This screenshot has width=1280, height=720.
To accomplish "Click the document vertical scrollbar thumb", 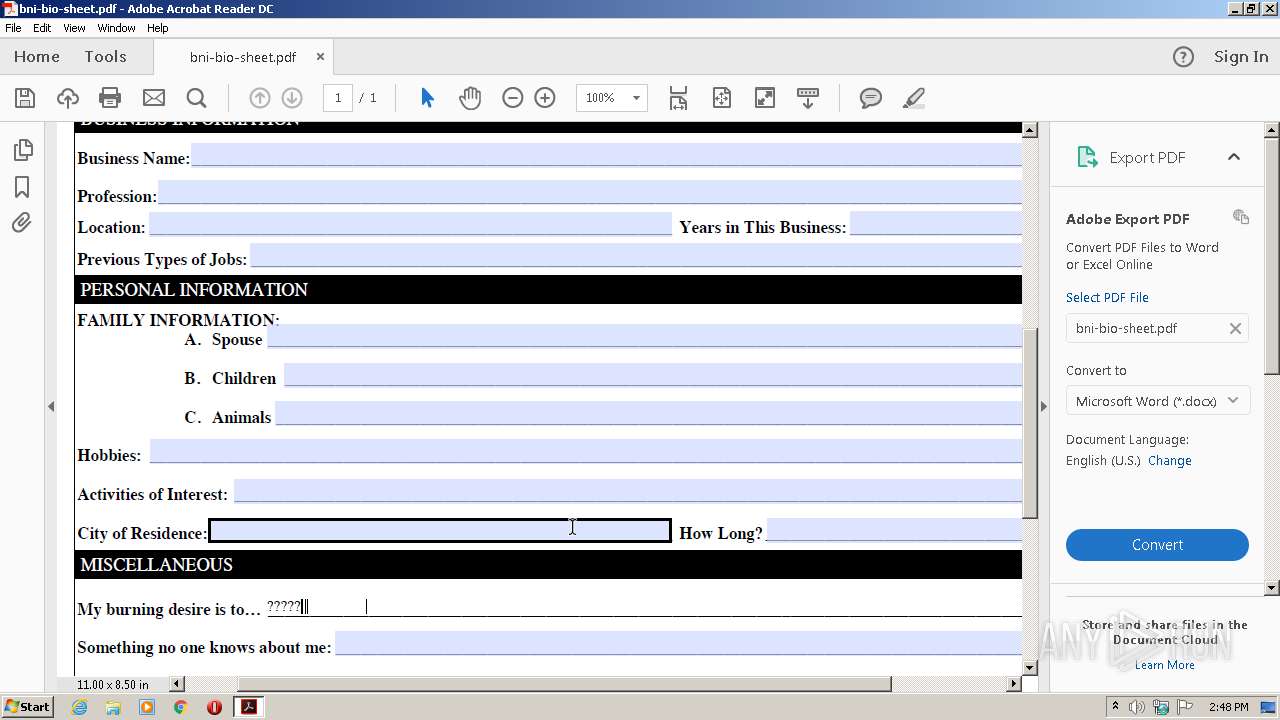I will (1029, 422).
